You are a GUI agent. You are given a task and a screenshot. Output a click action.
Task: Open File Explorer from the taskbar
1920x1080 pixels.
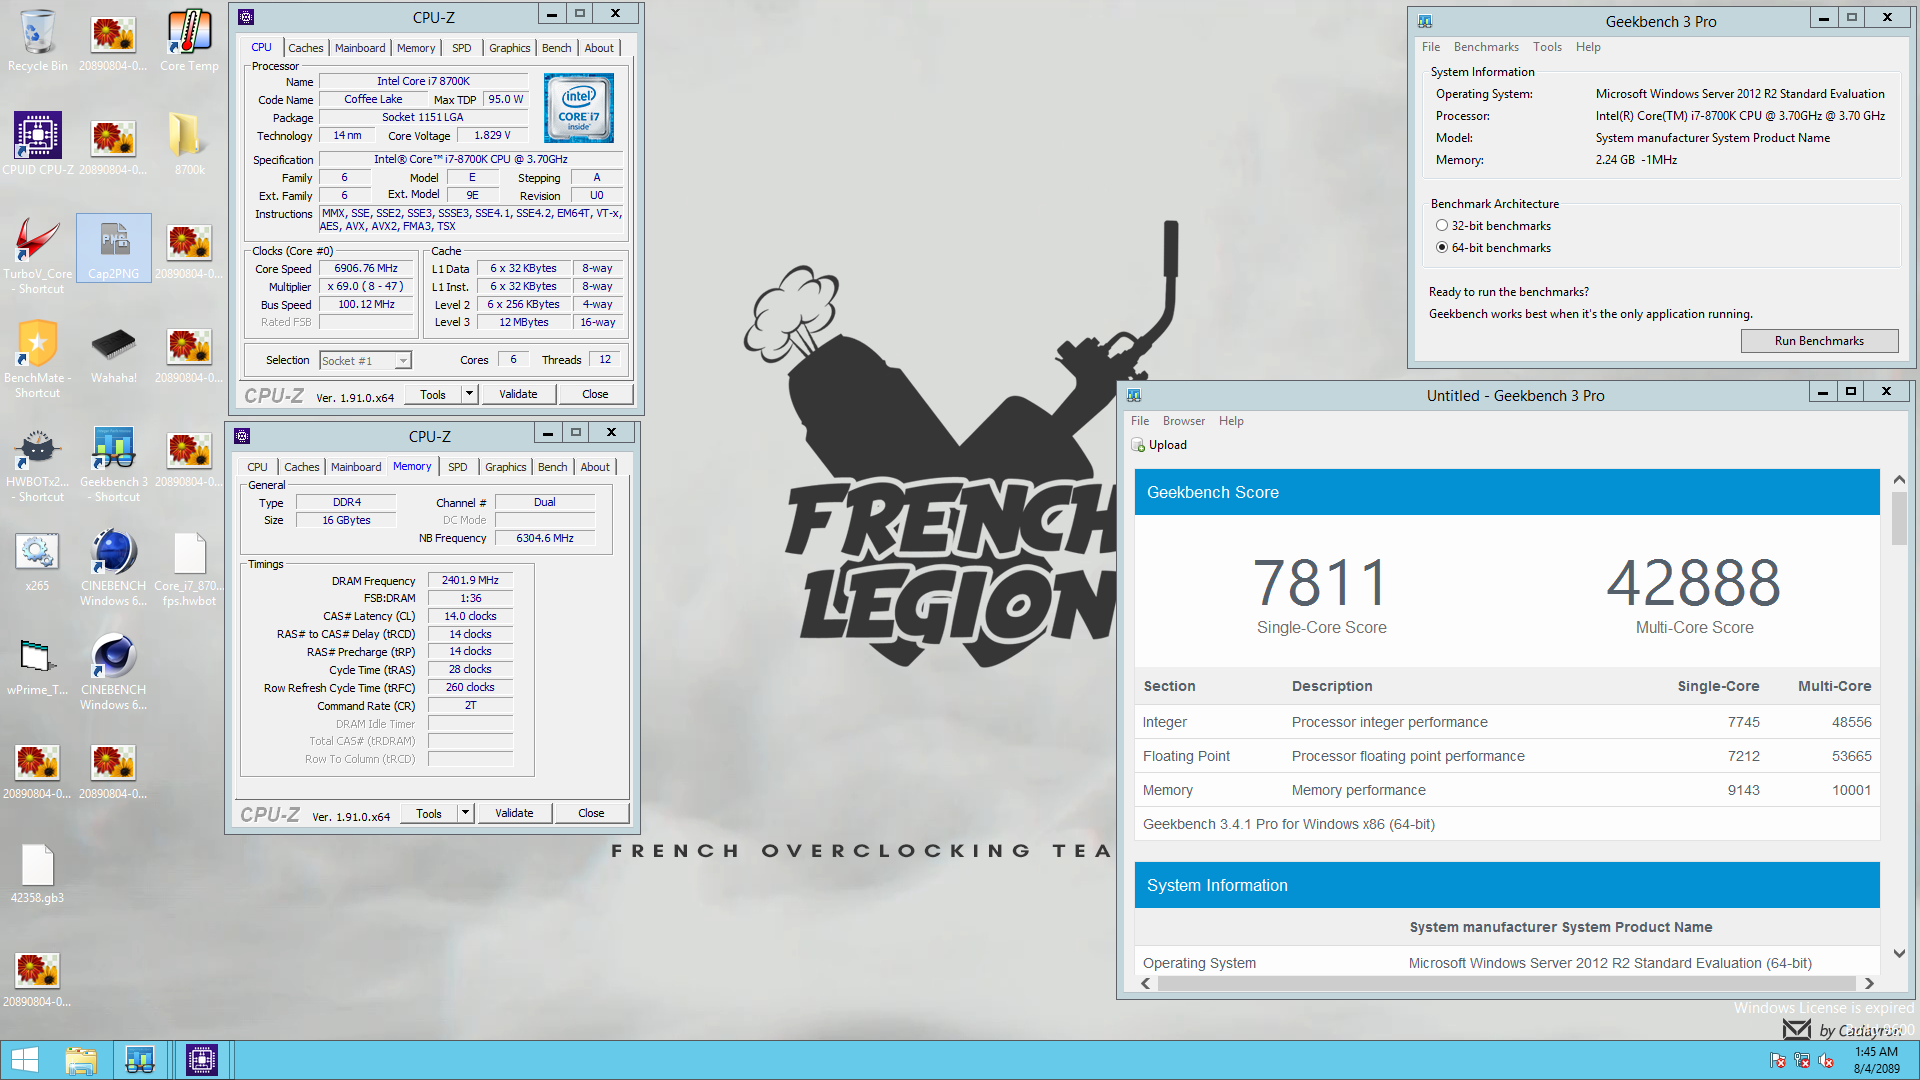click(81, 1060)
